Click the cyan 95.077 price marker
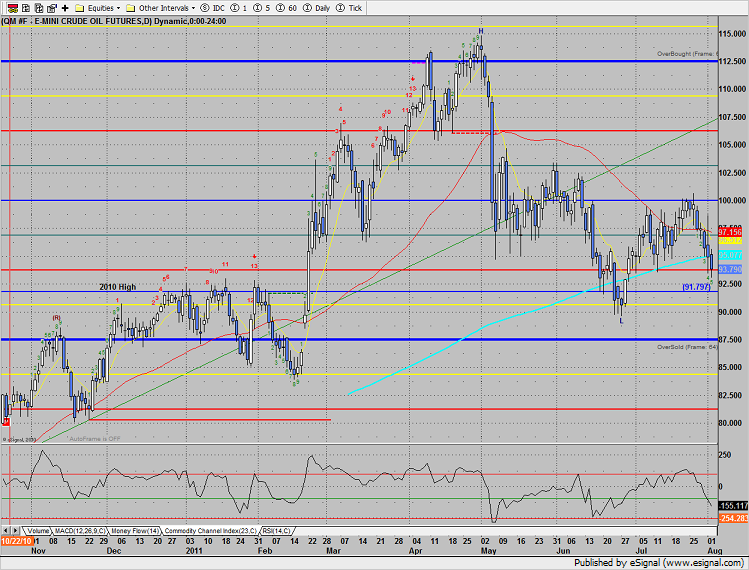Image resolution: width=749 pixels, height=570 pixels. [730, 255]
